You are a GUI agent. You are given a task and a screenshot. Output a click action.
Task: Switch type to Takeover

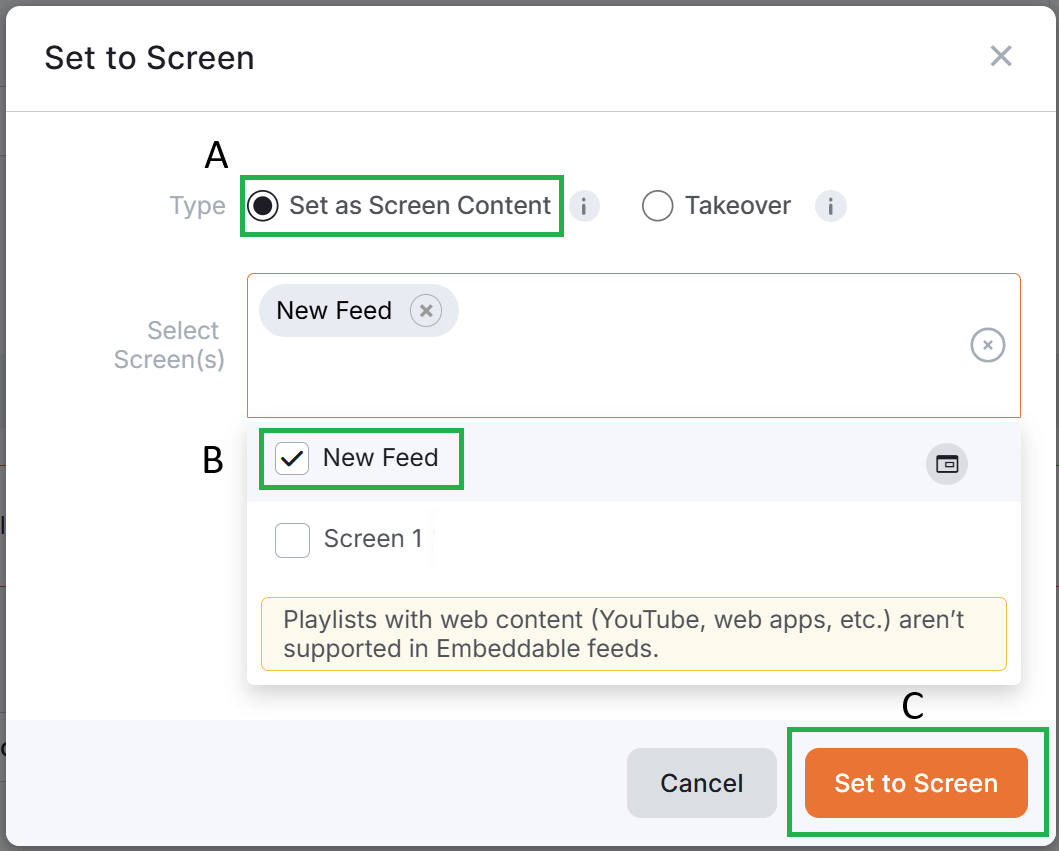657,206
